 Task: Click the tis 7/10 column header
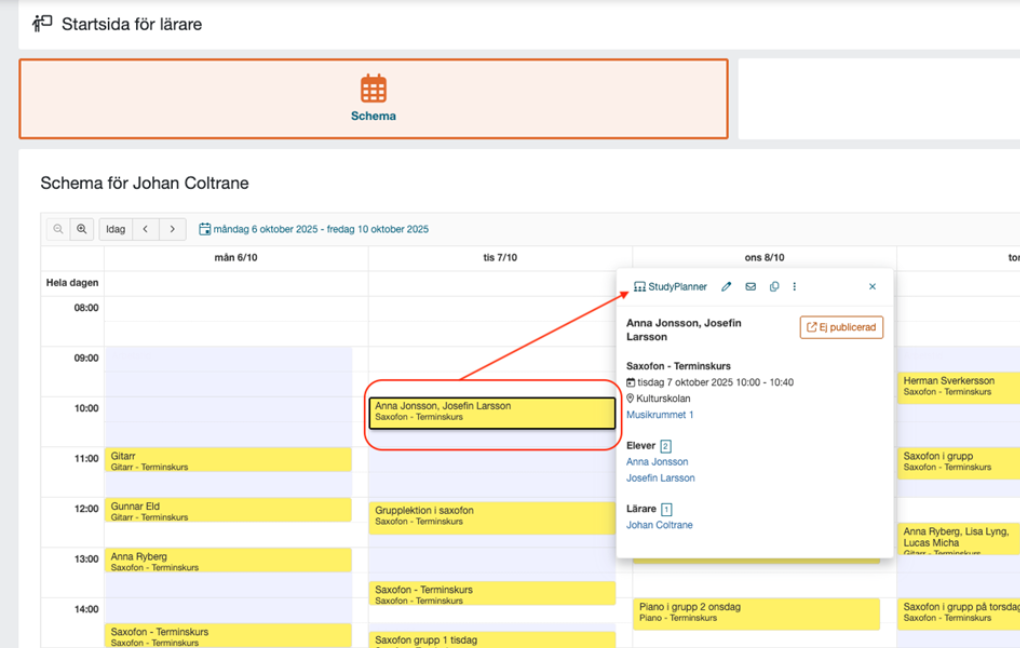click(x=500, y=258)
